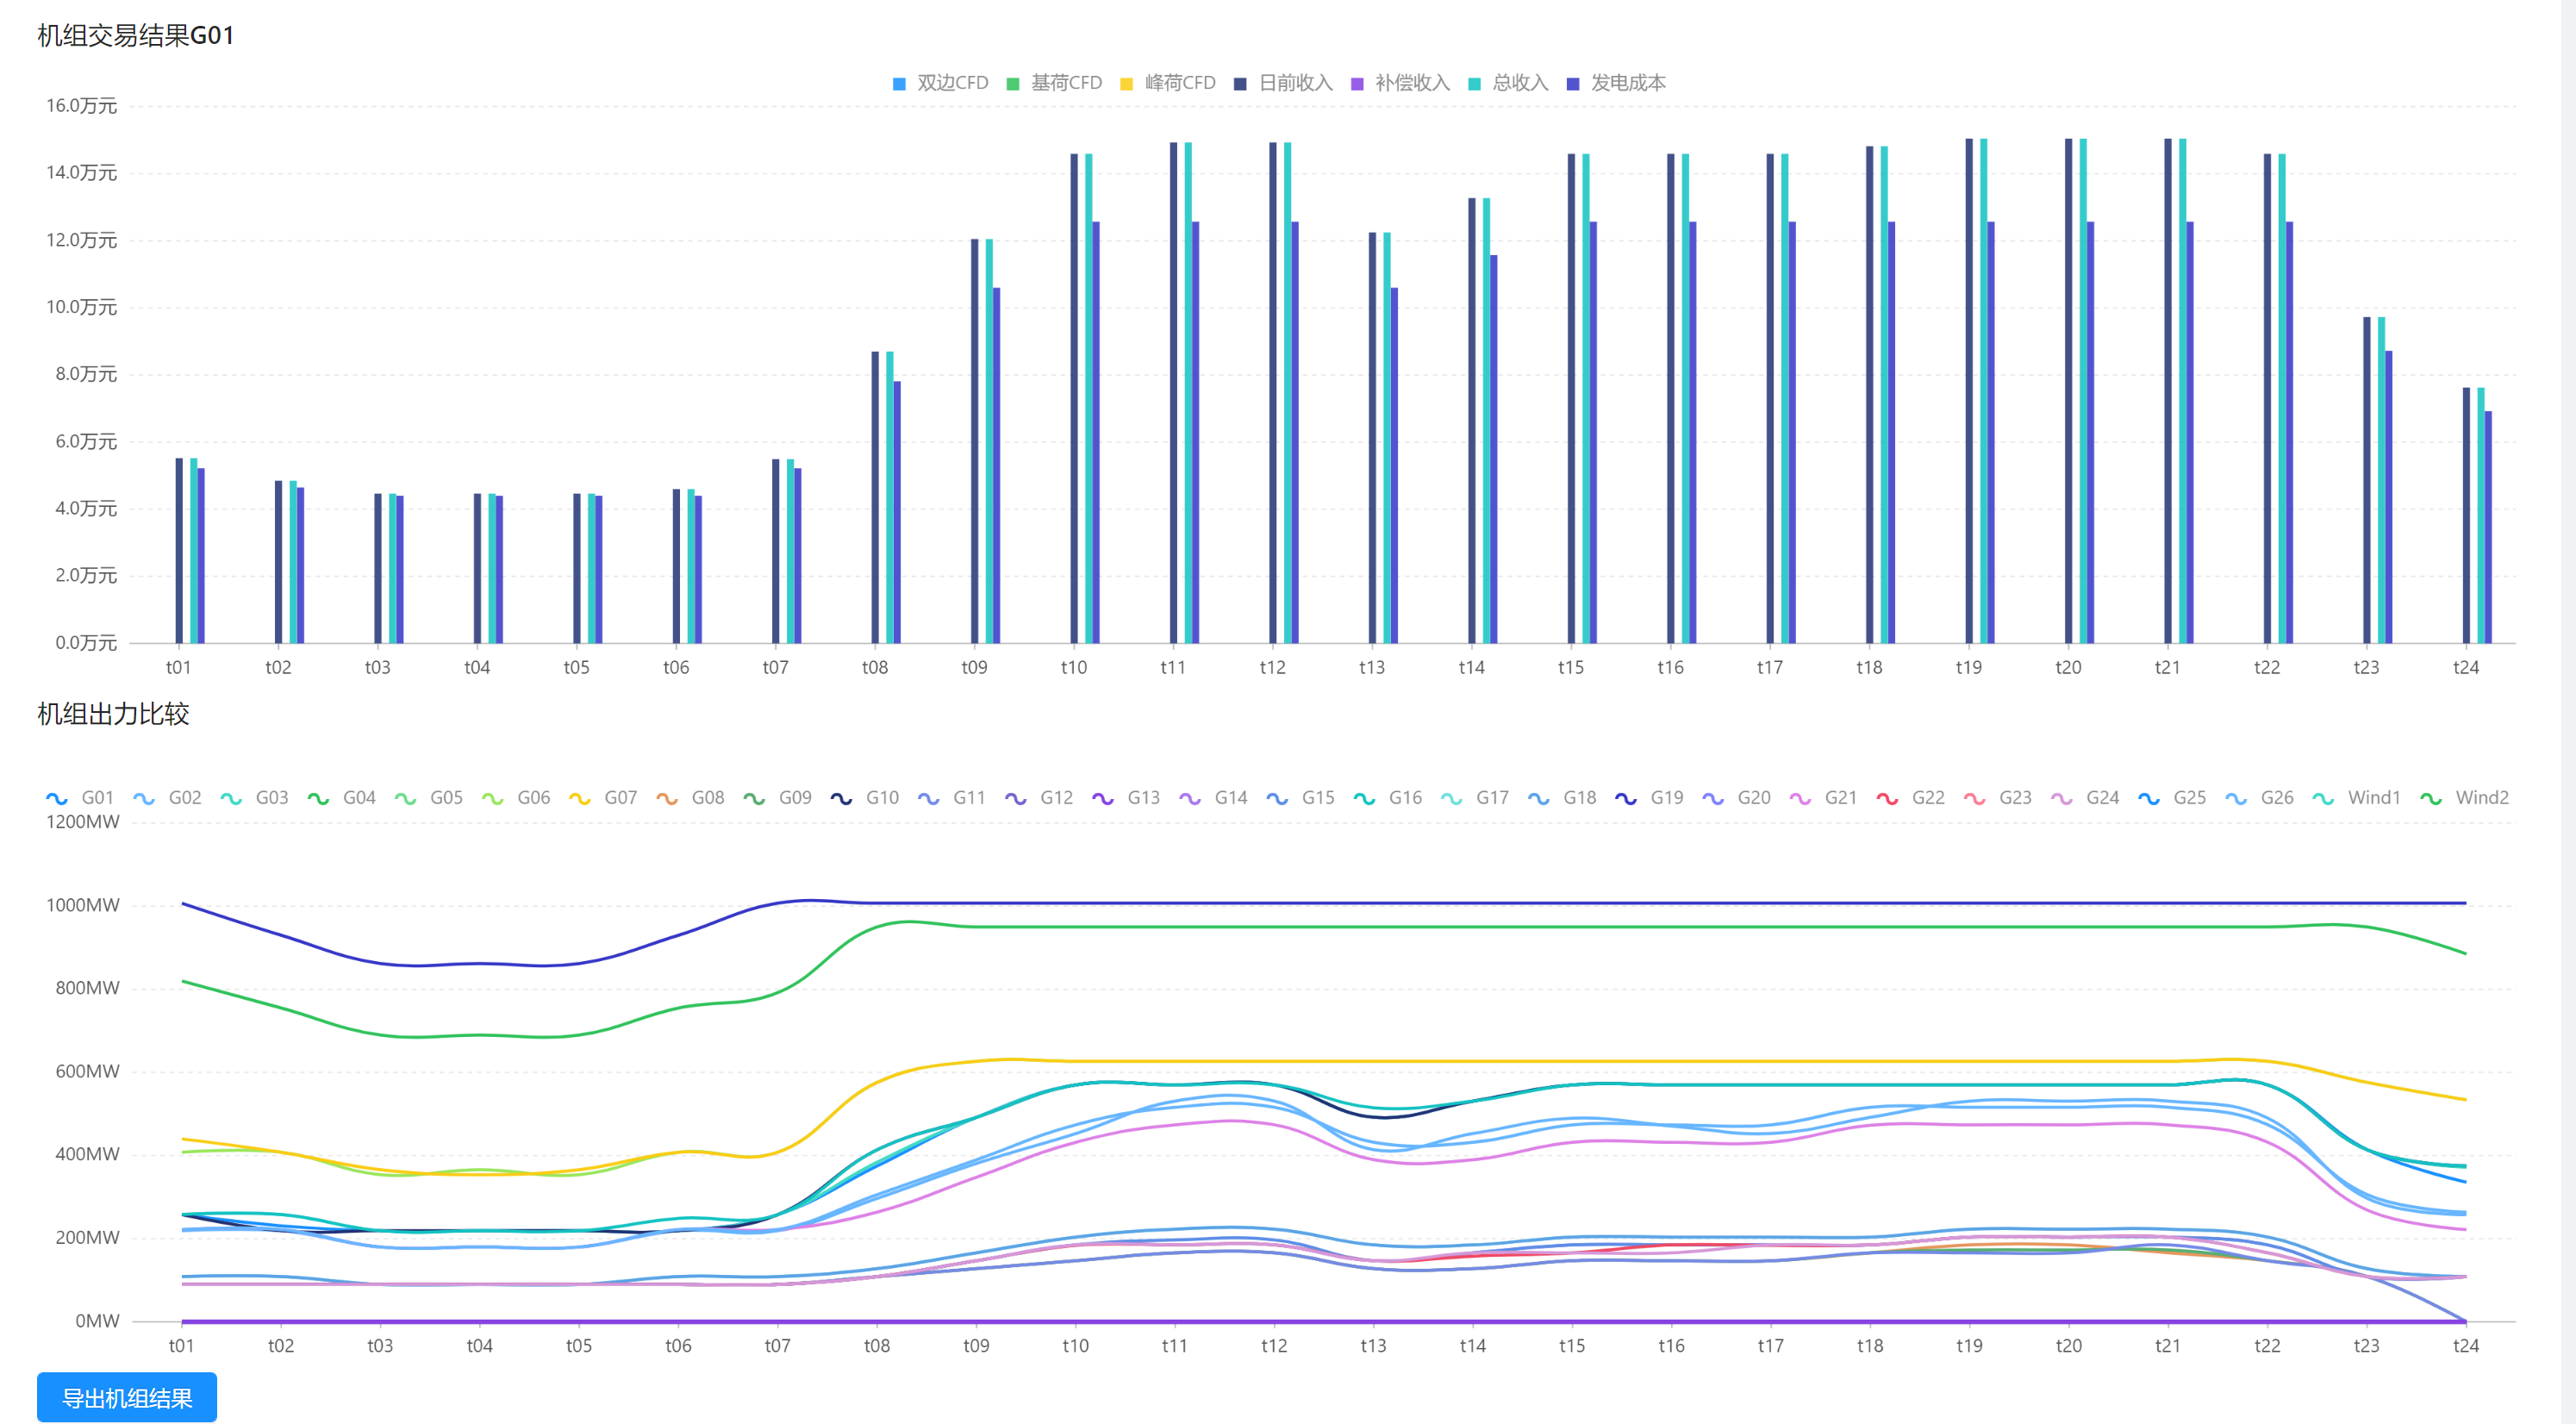Toggle G10 legend entry
Viewport: 2576px width, 1424px height.
[865, 798]
